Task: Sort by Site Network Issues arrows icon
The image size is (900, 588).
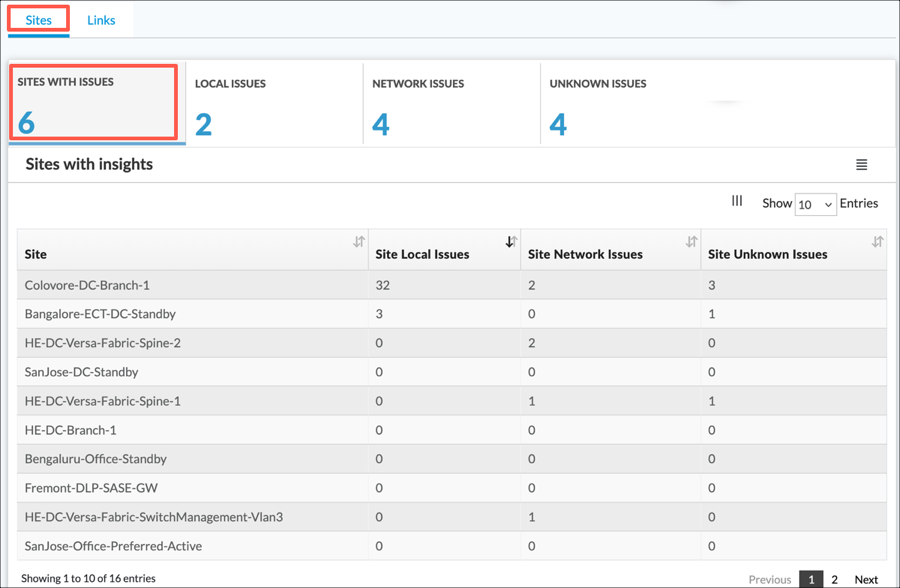Action: point(691,242)
